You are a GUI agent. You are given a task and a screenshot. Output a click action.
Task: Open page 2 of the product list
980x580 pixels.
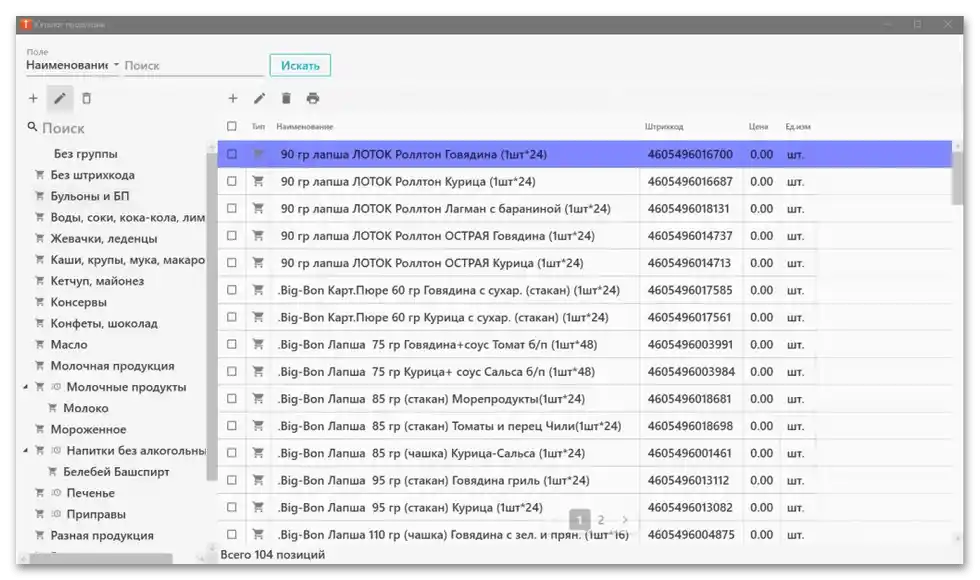pos(601,520)
